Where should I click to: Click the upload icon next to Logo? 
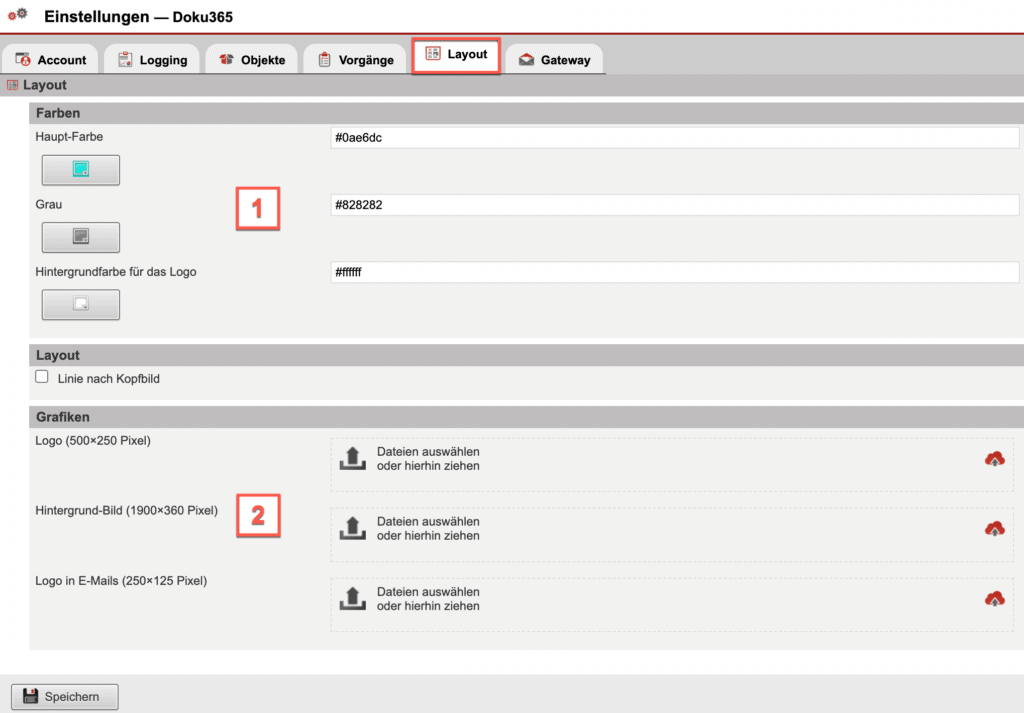pyautogui.click(x=351, y=458)
